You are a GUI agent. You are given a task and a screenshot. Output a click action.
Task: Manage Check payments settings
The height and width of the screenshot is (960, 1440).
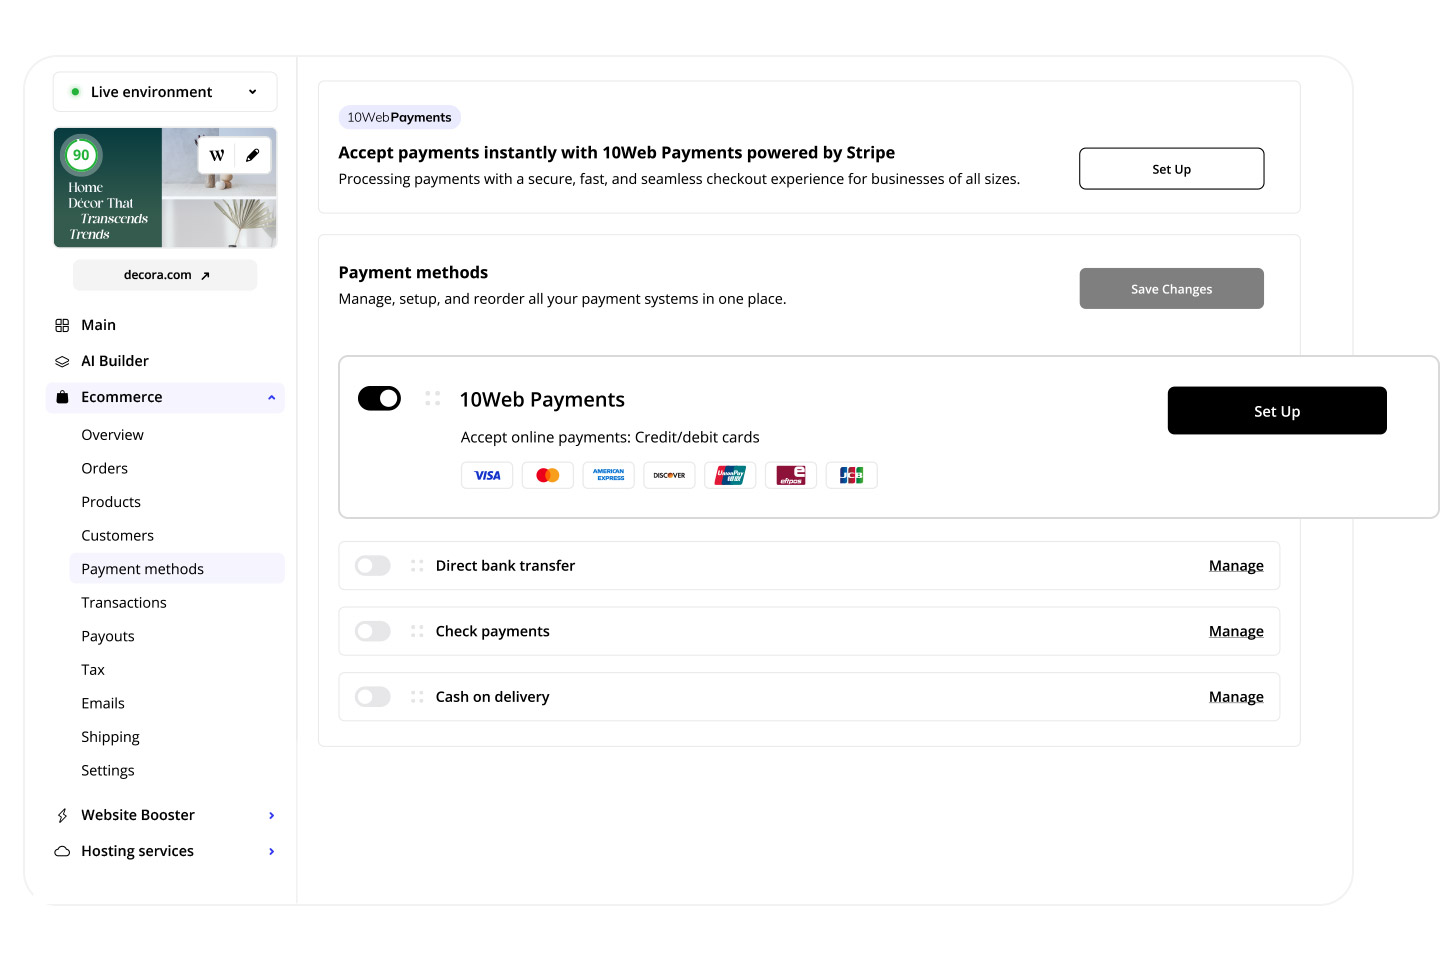1236,631
